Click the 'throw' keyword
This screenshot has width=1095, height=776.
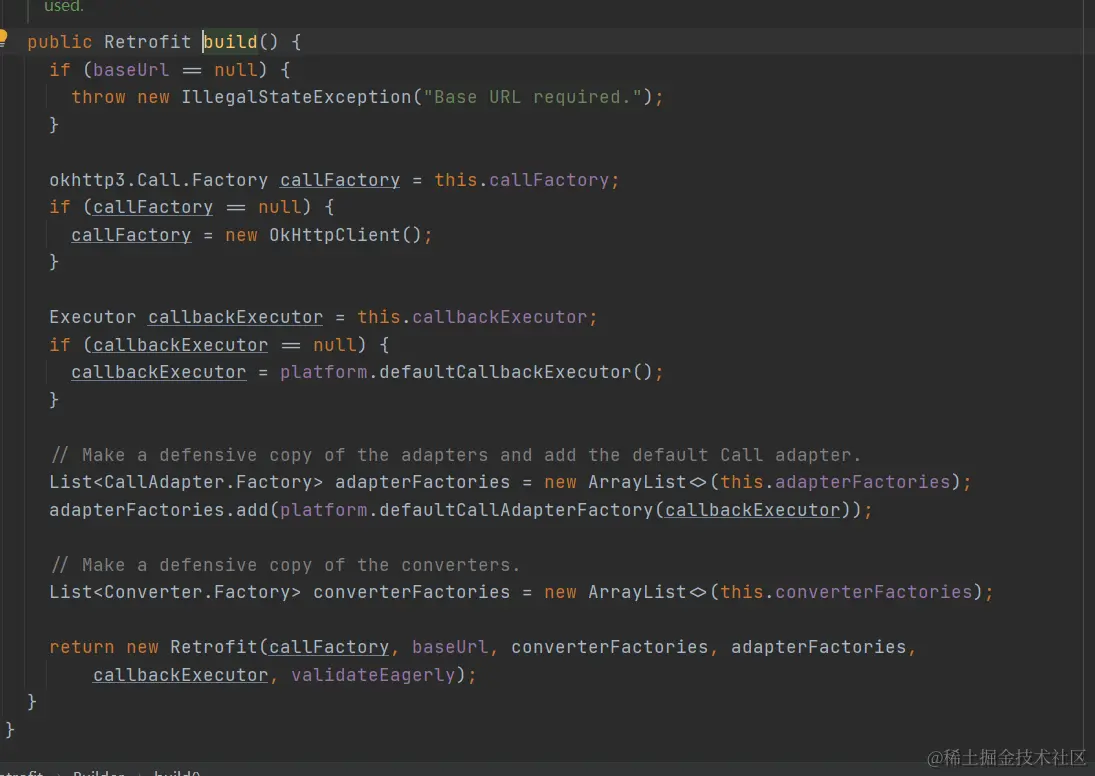[x=98, y=97]
